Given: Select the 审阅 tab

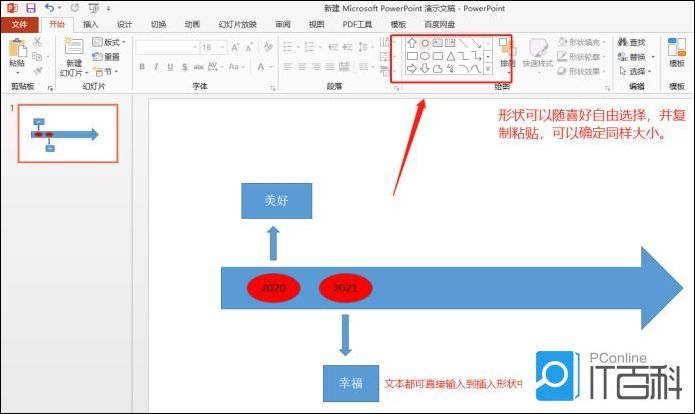Looking at the screenshot, I should [283, 24].
